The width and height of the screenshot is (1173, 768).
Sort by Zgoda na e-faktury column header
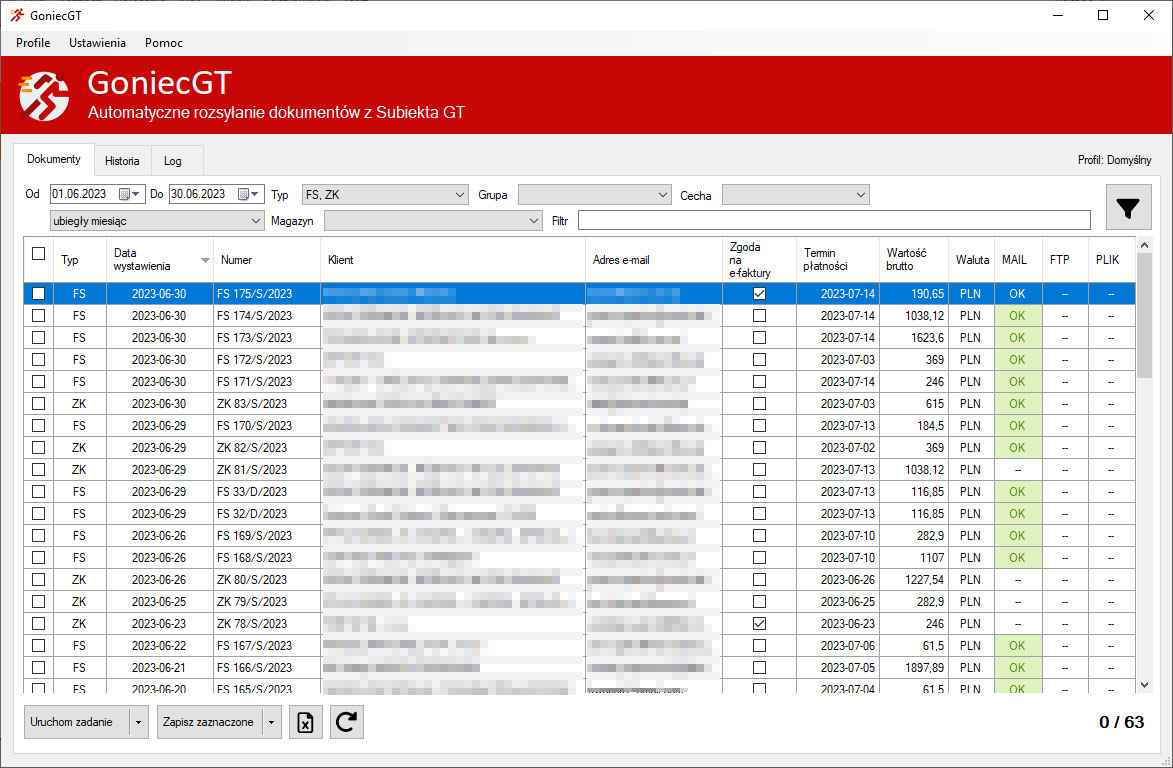(759, 260)
